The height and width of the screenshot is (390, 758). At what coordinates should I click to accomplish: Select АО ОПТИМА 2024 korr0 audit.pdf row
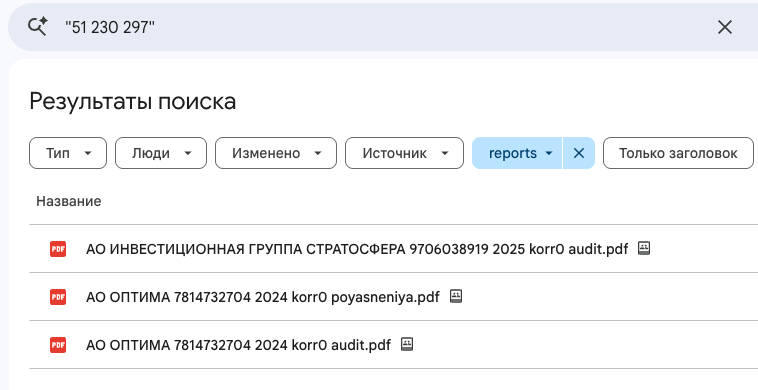(394, 345)
